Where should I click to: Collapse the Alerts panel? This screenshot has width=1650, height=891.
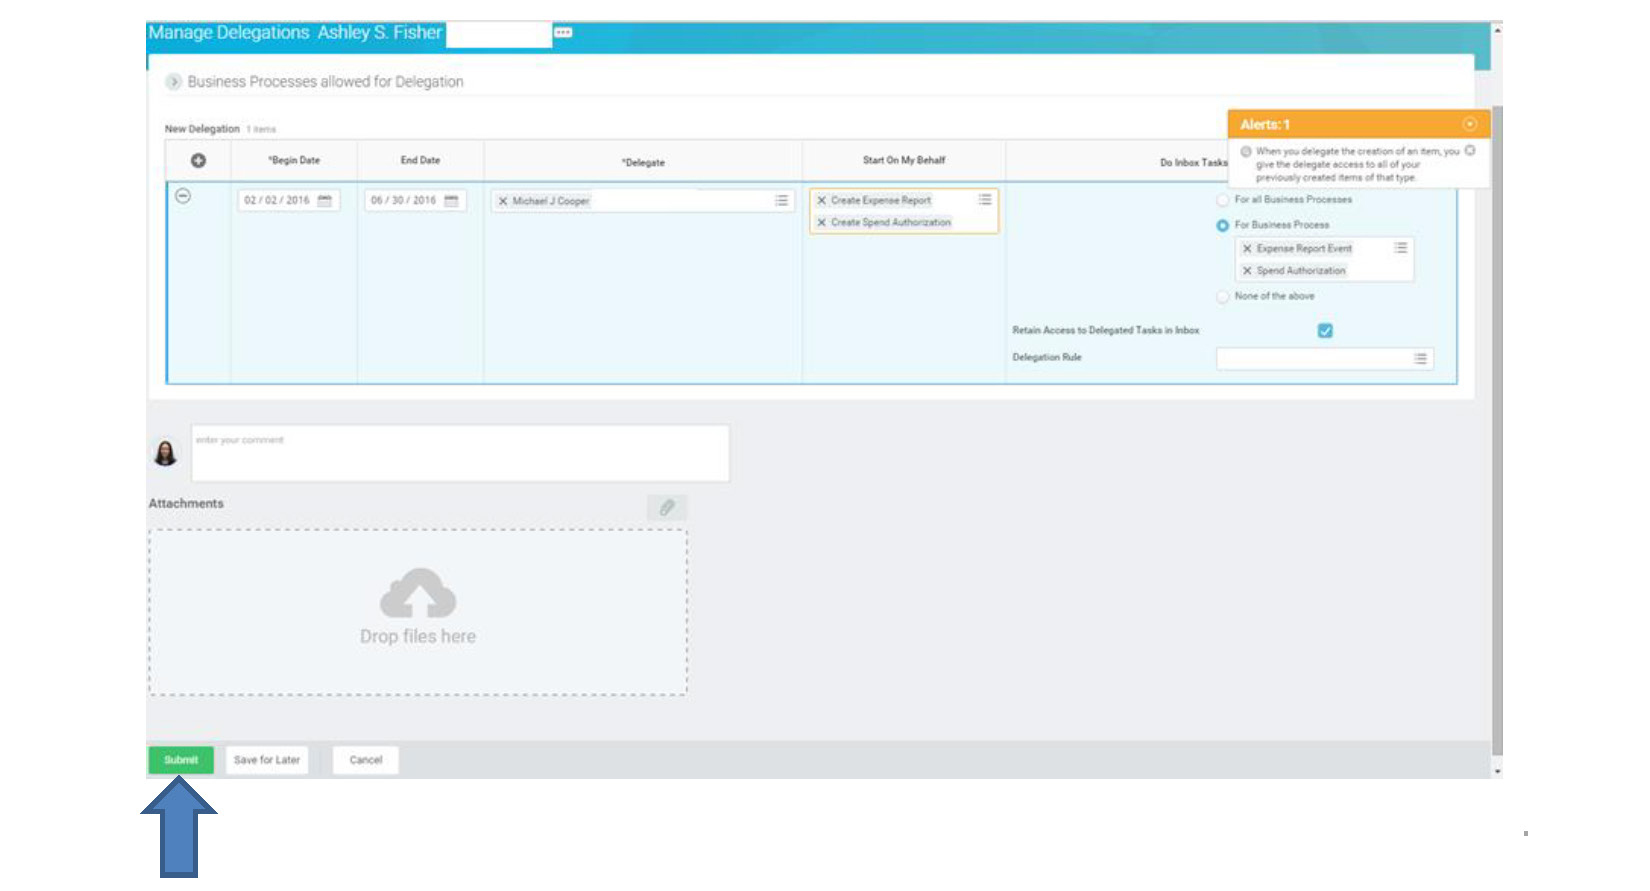(1469, 124)
